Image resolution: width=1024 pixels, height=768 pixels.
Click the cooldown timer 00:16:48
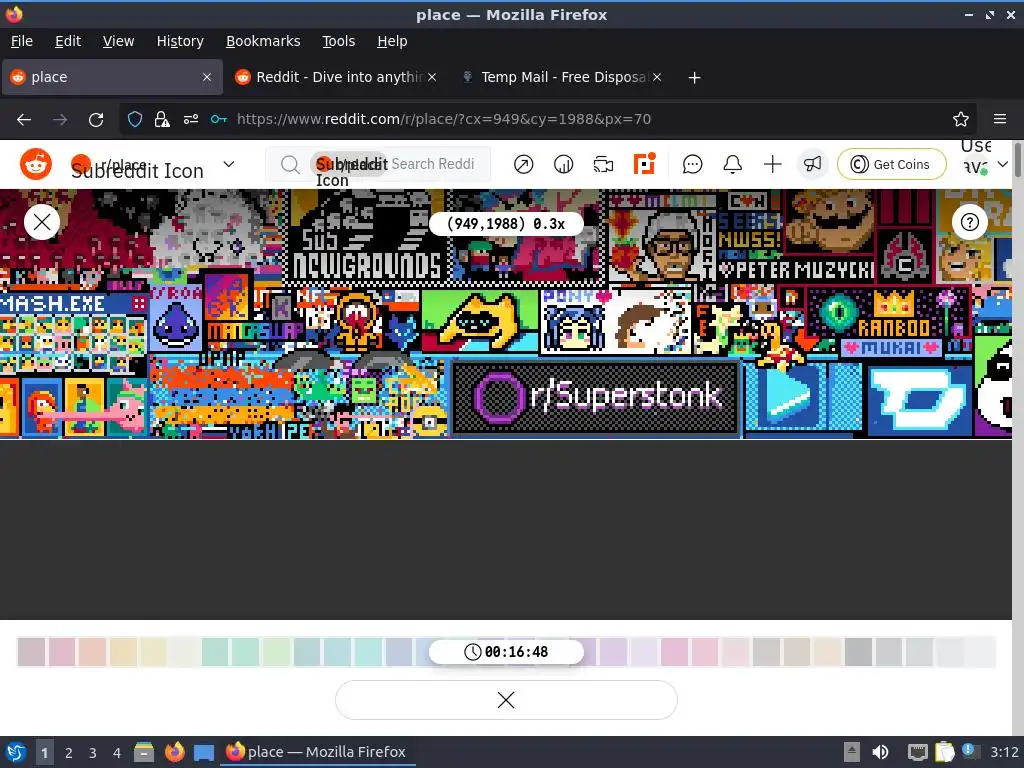506,652
